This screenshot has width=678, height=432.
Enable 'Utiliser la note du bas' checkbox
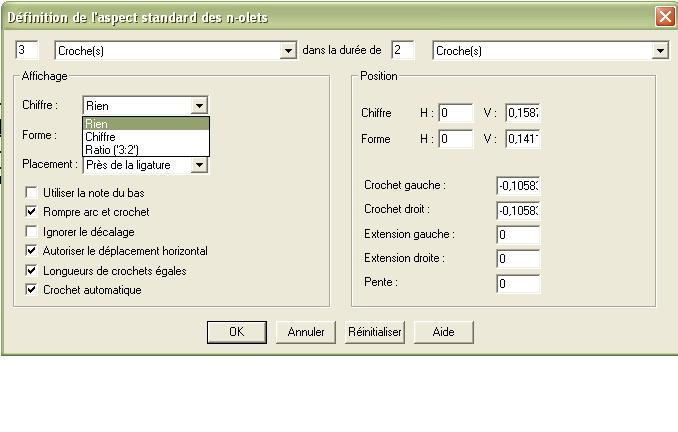[x=33, y=192]
